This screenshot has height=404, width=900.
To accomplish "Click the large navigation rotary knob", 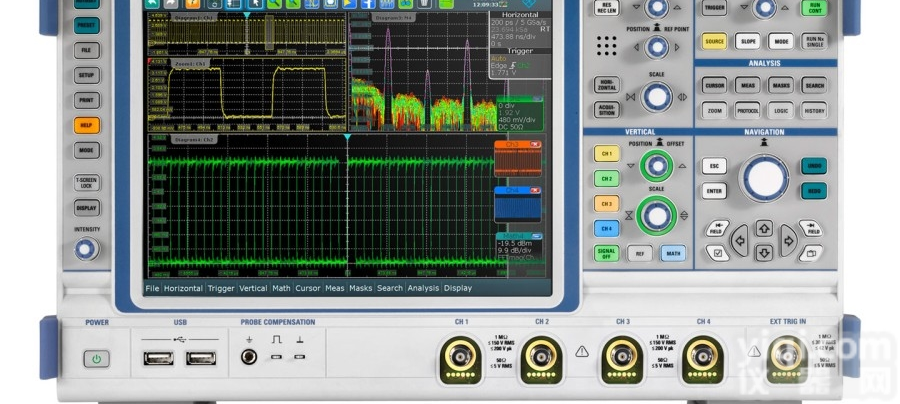I will (764, 178).
